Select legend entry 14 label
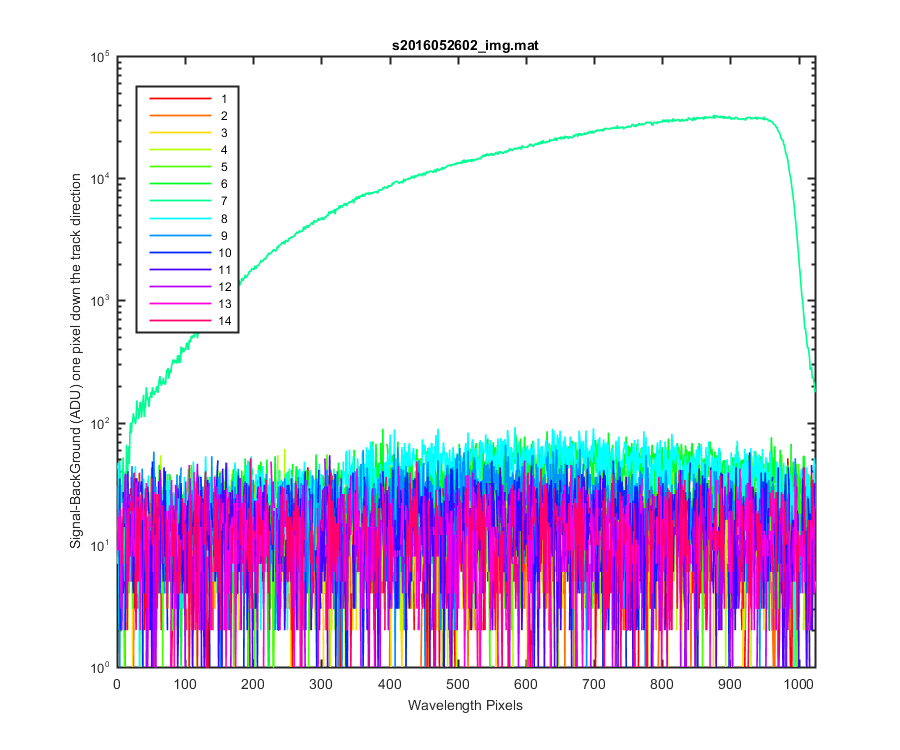The image size is (900, 750). [224, 321]
